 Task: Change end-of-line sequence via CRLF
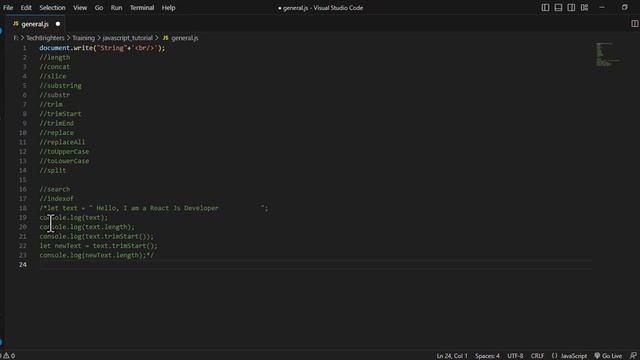coord(537,356)
